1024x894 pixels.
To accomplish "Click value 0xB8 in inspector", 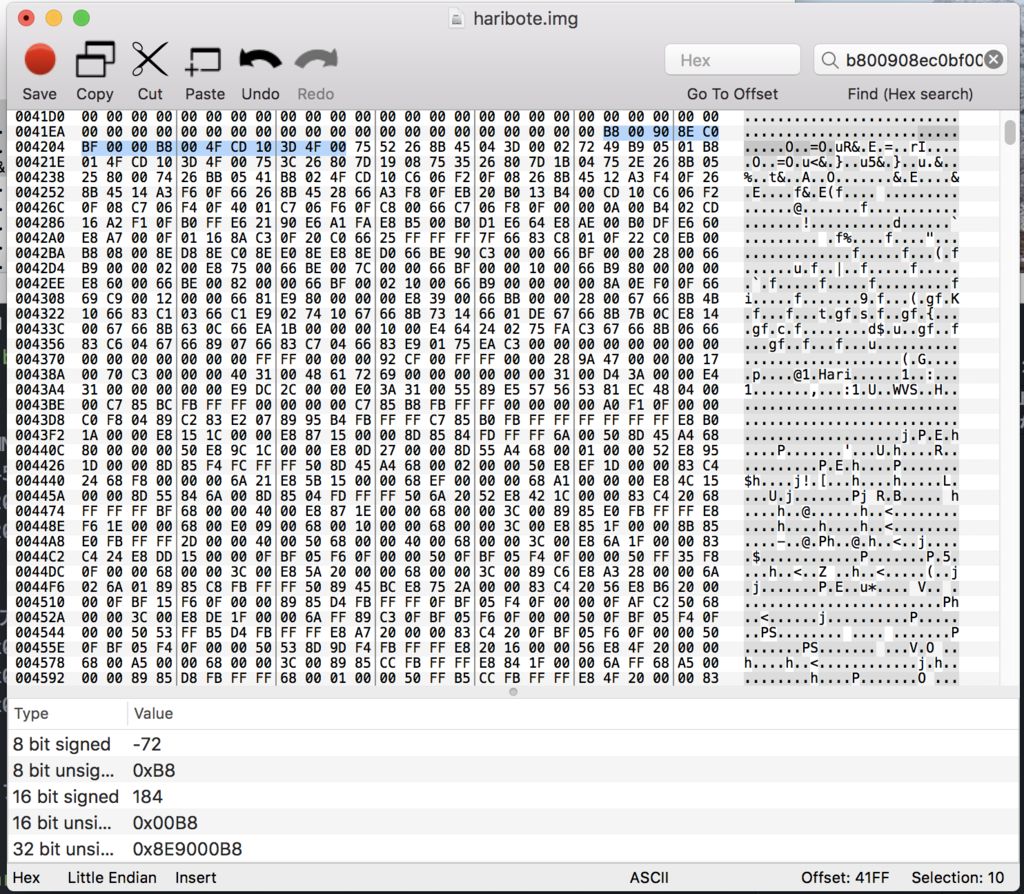I will tap(153, 770).
